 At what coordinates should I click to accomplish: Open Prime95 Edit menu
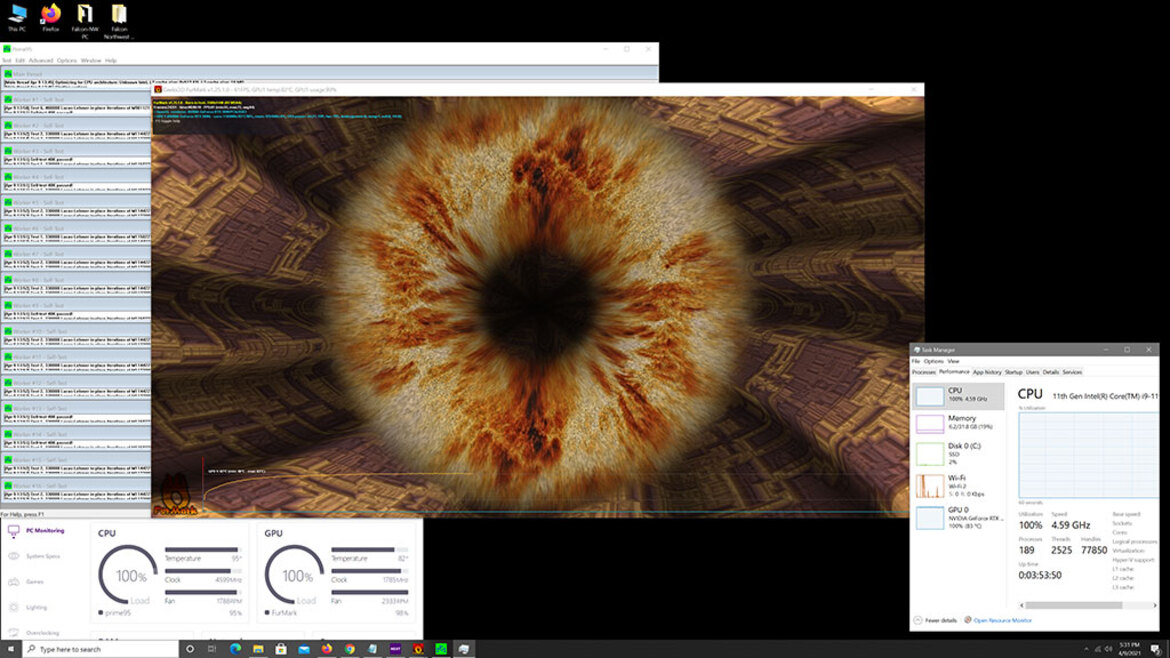coord(20,60)
